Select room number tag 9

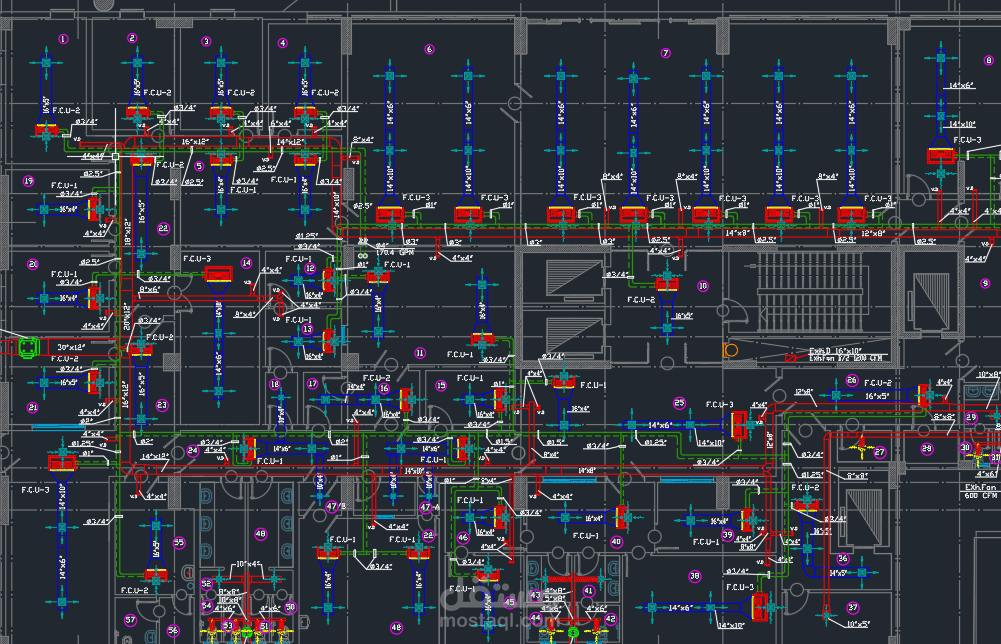(x=985, y=283)
